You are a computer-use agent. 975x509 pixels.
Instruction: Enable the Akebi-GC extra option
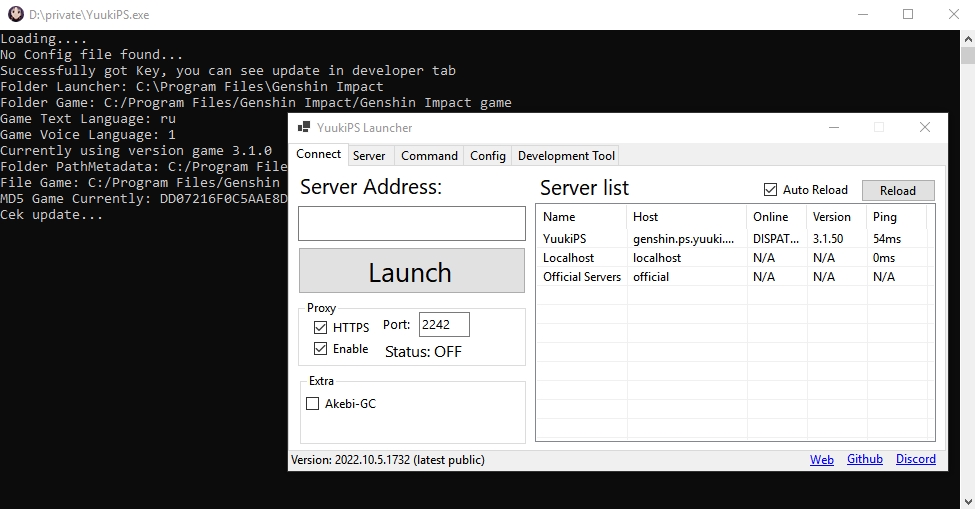pos(313,404)
